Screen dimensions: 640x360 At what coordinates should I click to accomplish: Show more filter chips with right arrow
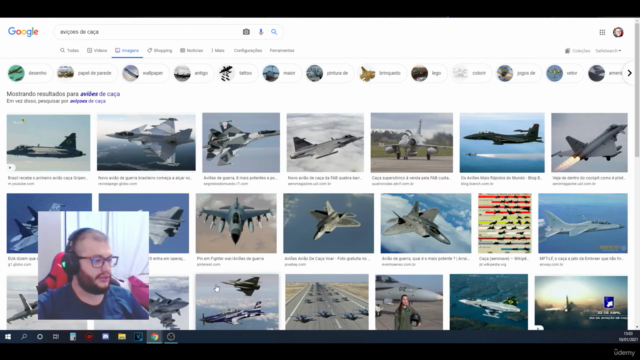pyautogui.click(x=629, y=73)
